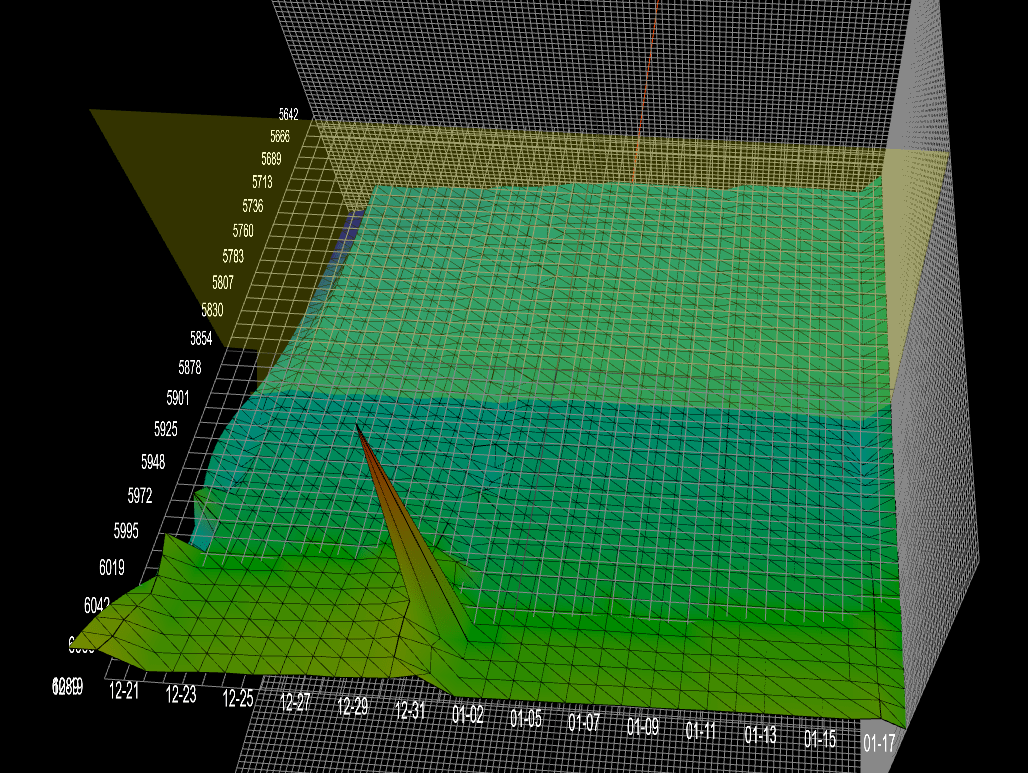Screen dimensions: 1028x773
Task: Click the 01-13 date axis label
Action: click(761, 735)
